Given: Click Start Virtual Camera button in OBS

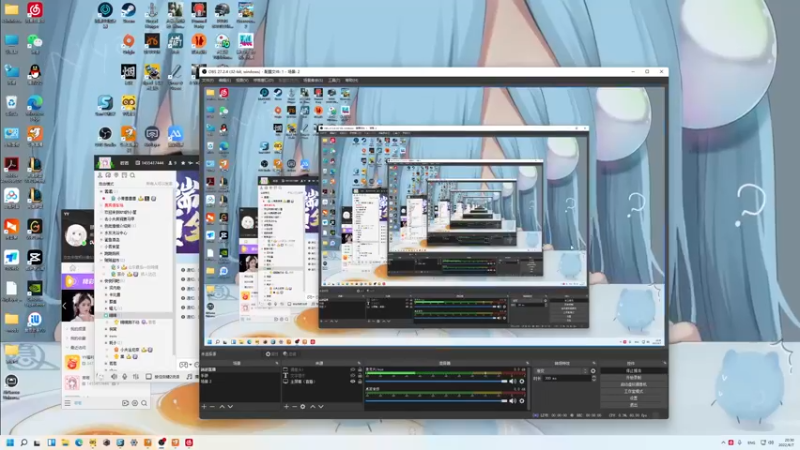Looking at the screenshot, I should point(633,384).
